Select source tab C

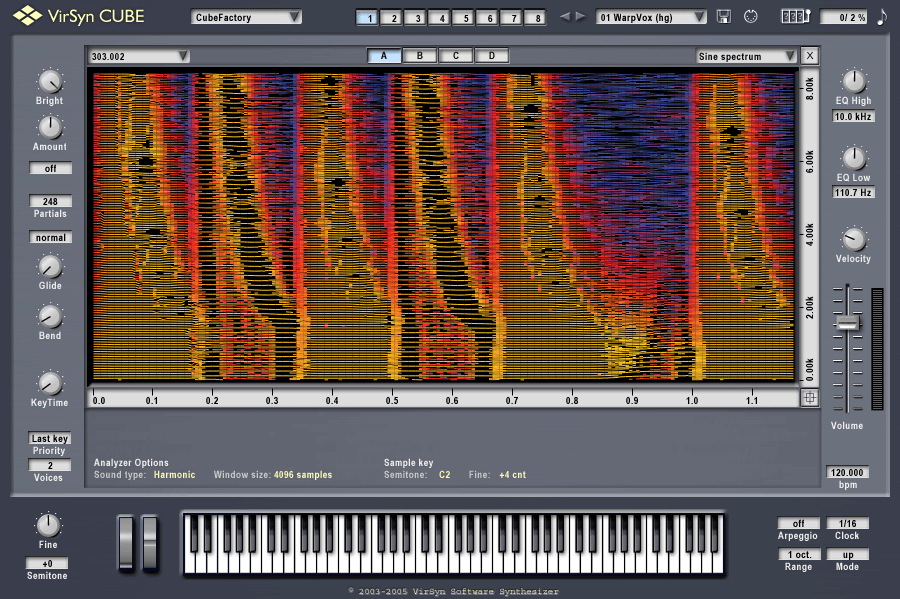click(456, 56)
